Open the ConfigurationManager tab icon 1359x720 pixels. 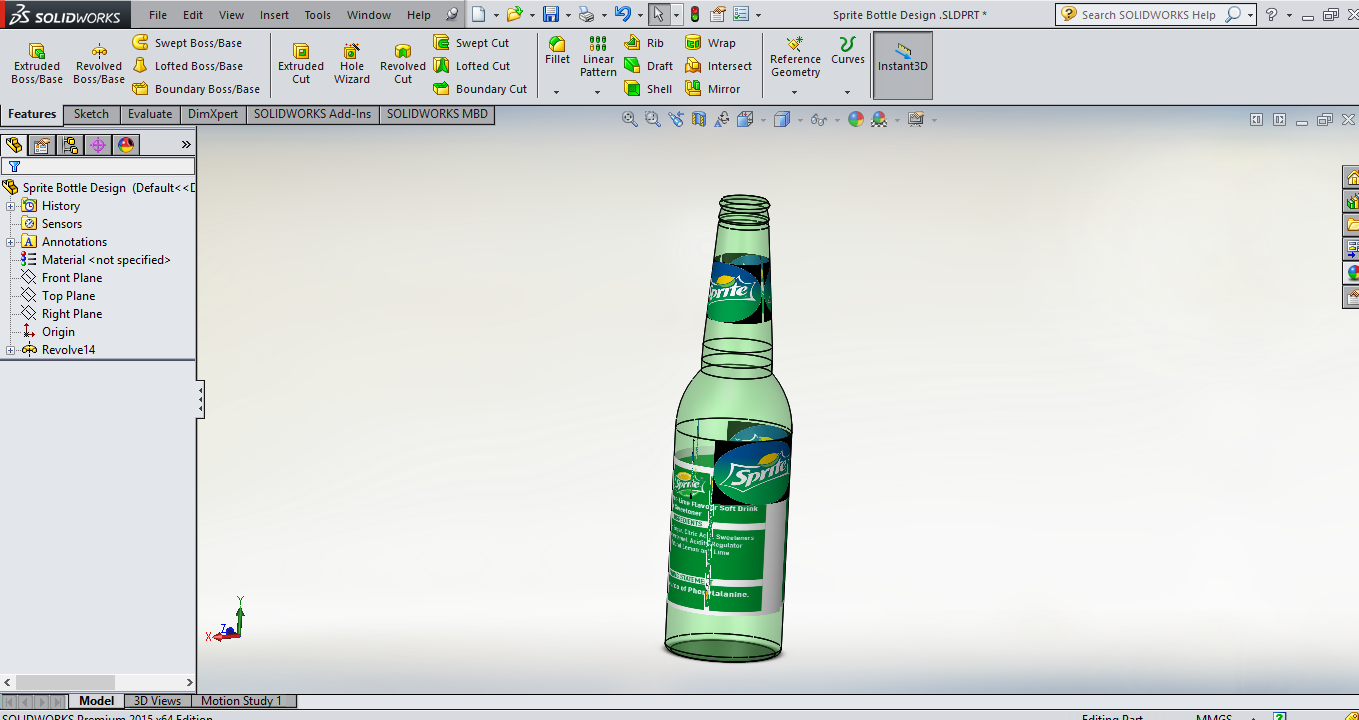click(x=70, y=145)
